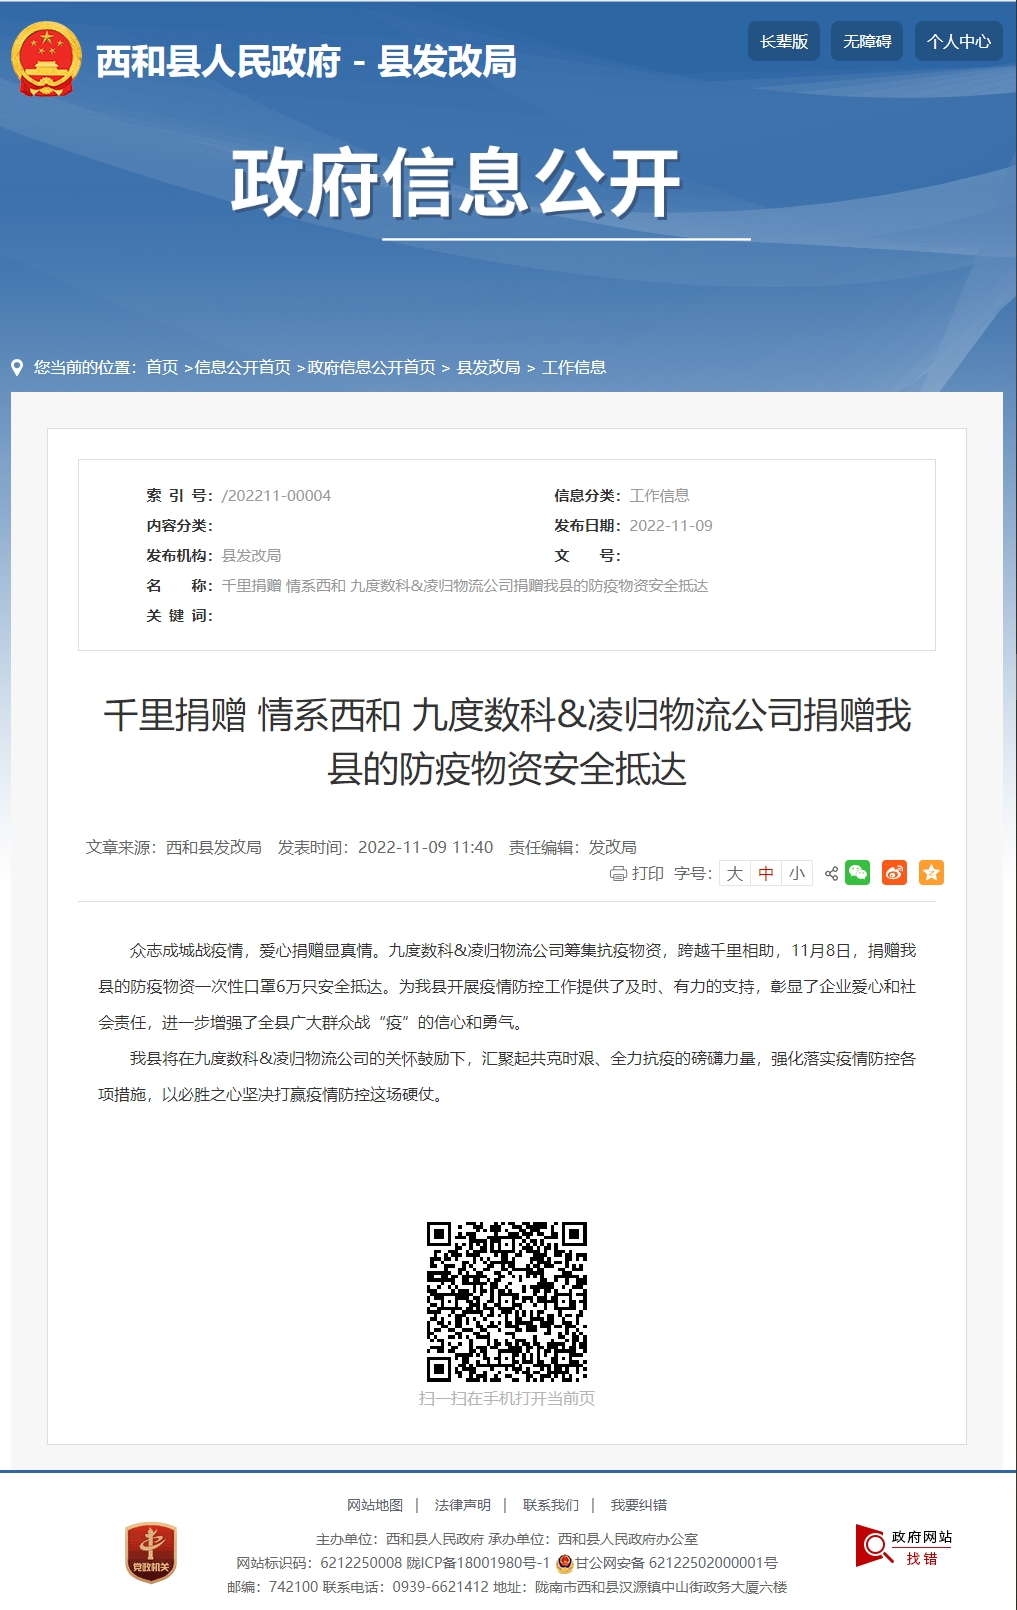The height and width of the screenshot is (1610, 1017).
Task: Set font size to 中
Action: click(x=766, y=873)
